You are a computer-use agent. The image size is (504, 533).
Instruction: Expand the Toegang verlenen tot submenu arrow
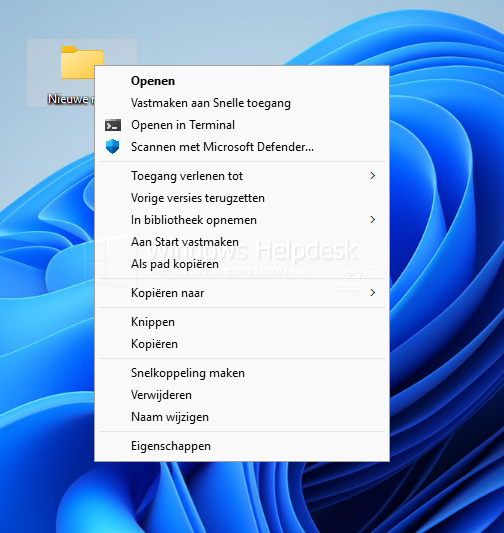372,176
